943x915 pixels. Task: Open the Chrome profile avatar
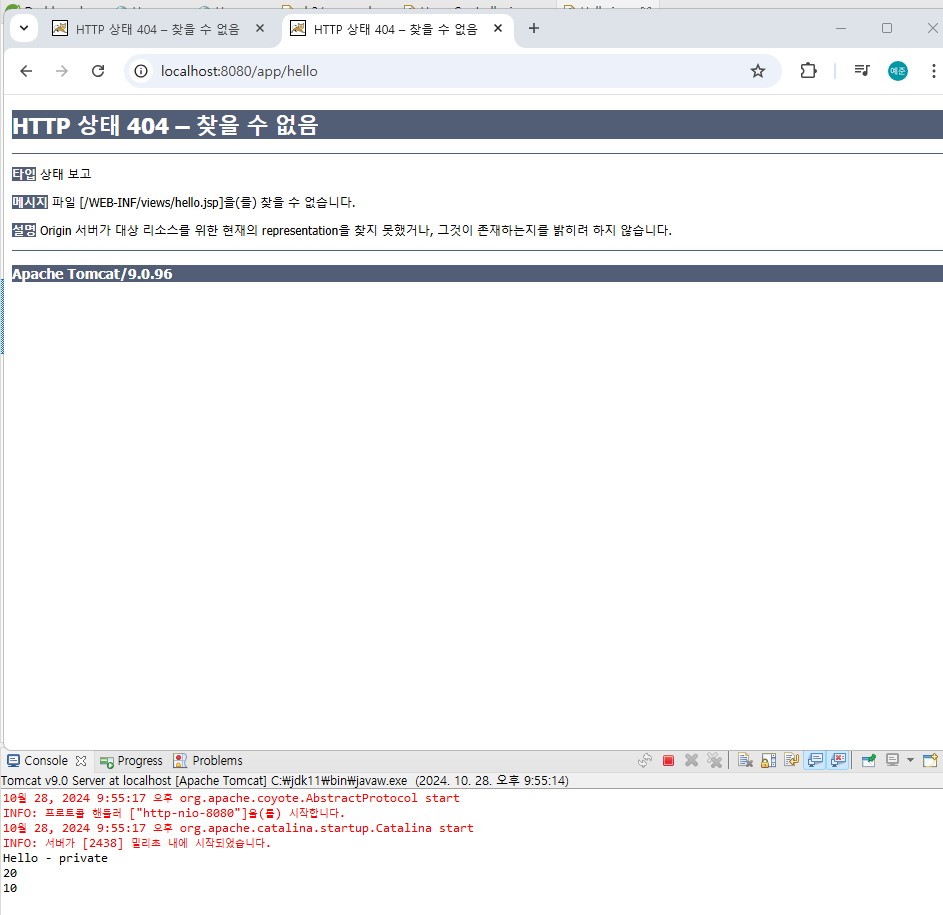pyautogui.click(x=897, y=71)
